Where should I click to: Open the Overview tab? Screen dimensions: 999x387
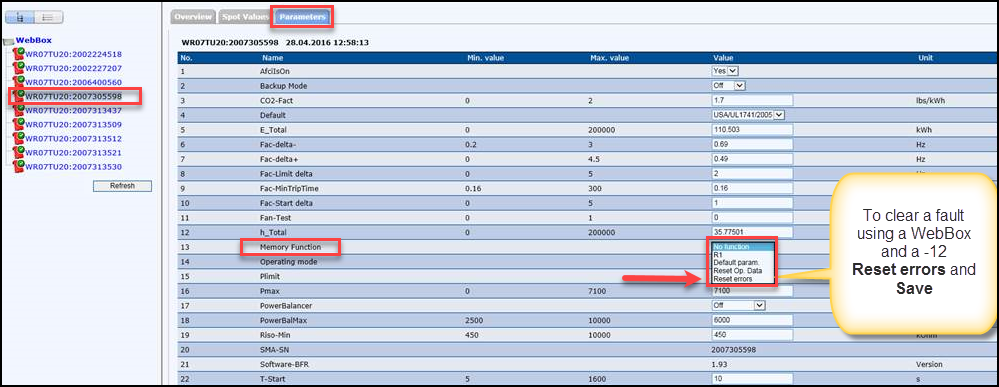coord(193,17)
